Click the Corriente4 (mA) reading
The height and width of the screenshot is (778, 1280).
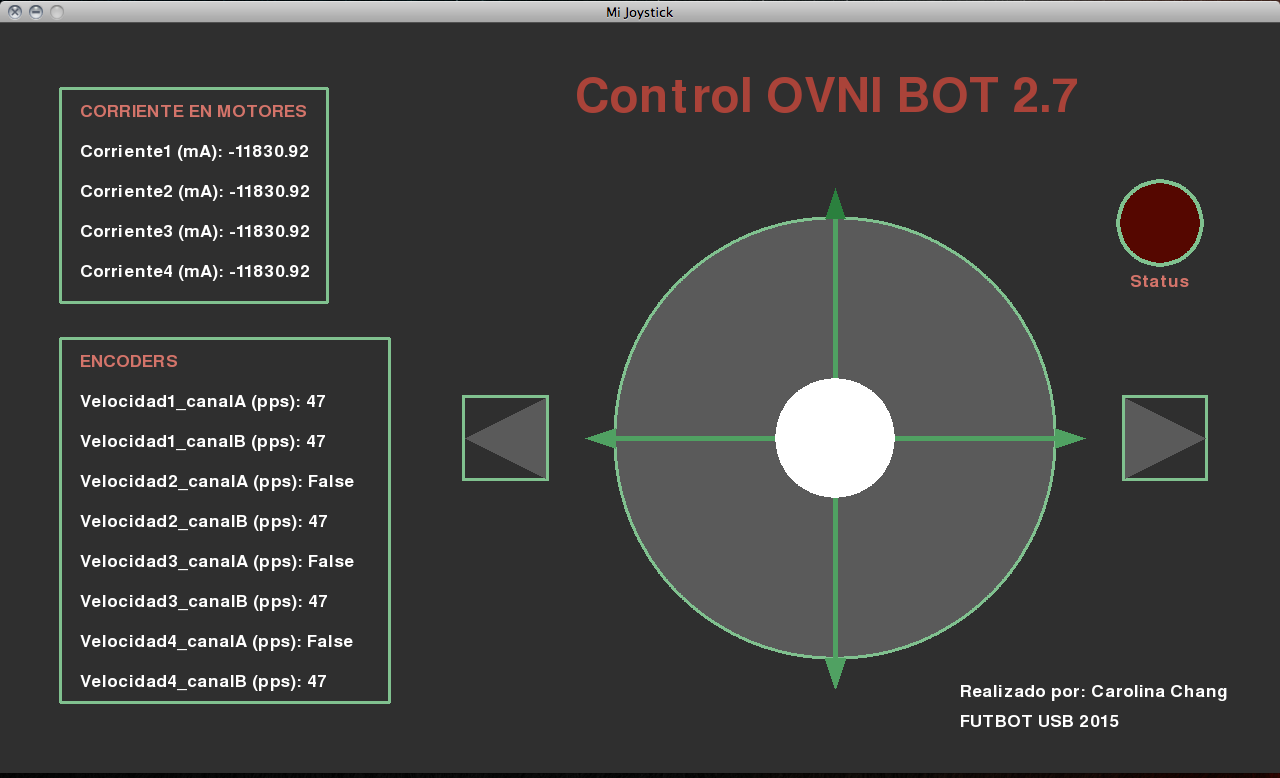click(x=195, y=272)
